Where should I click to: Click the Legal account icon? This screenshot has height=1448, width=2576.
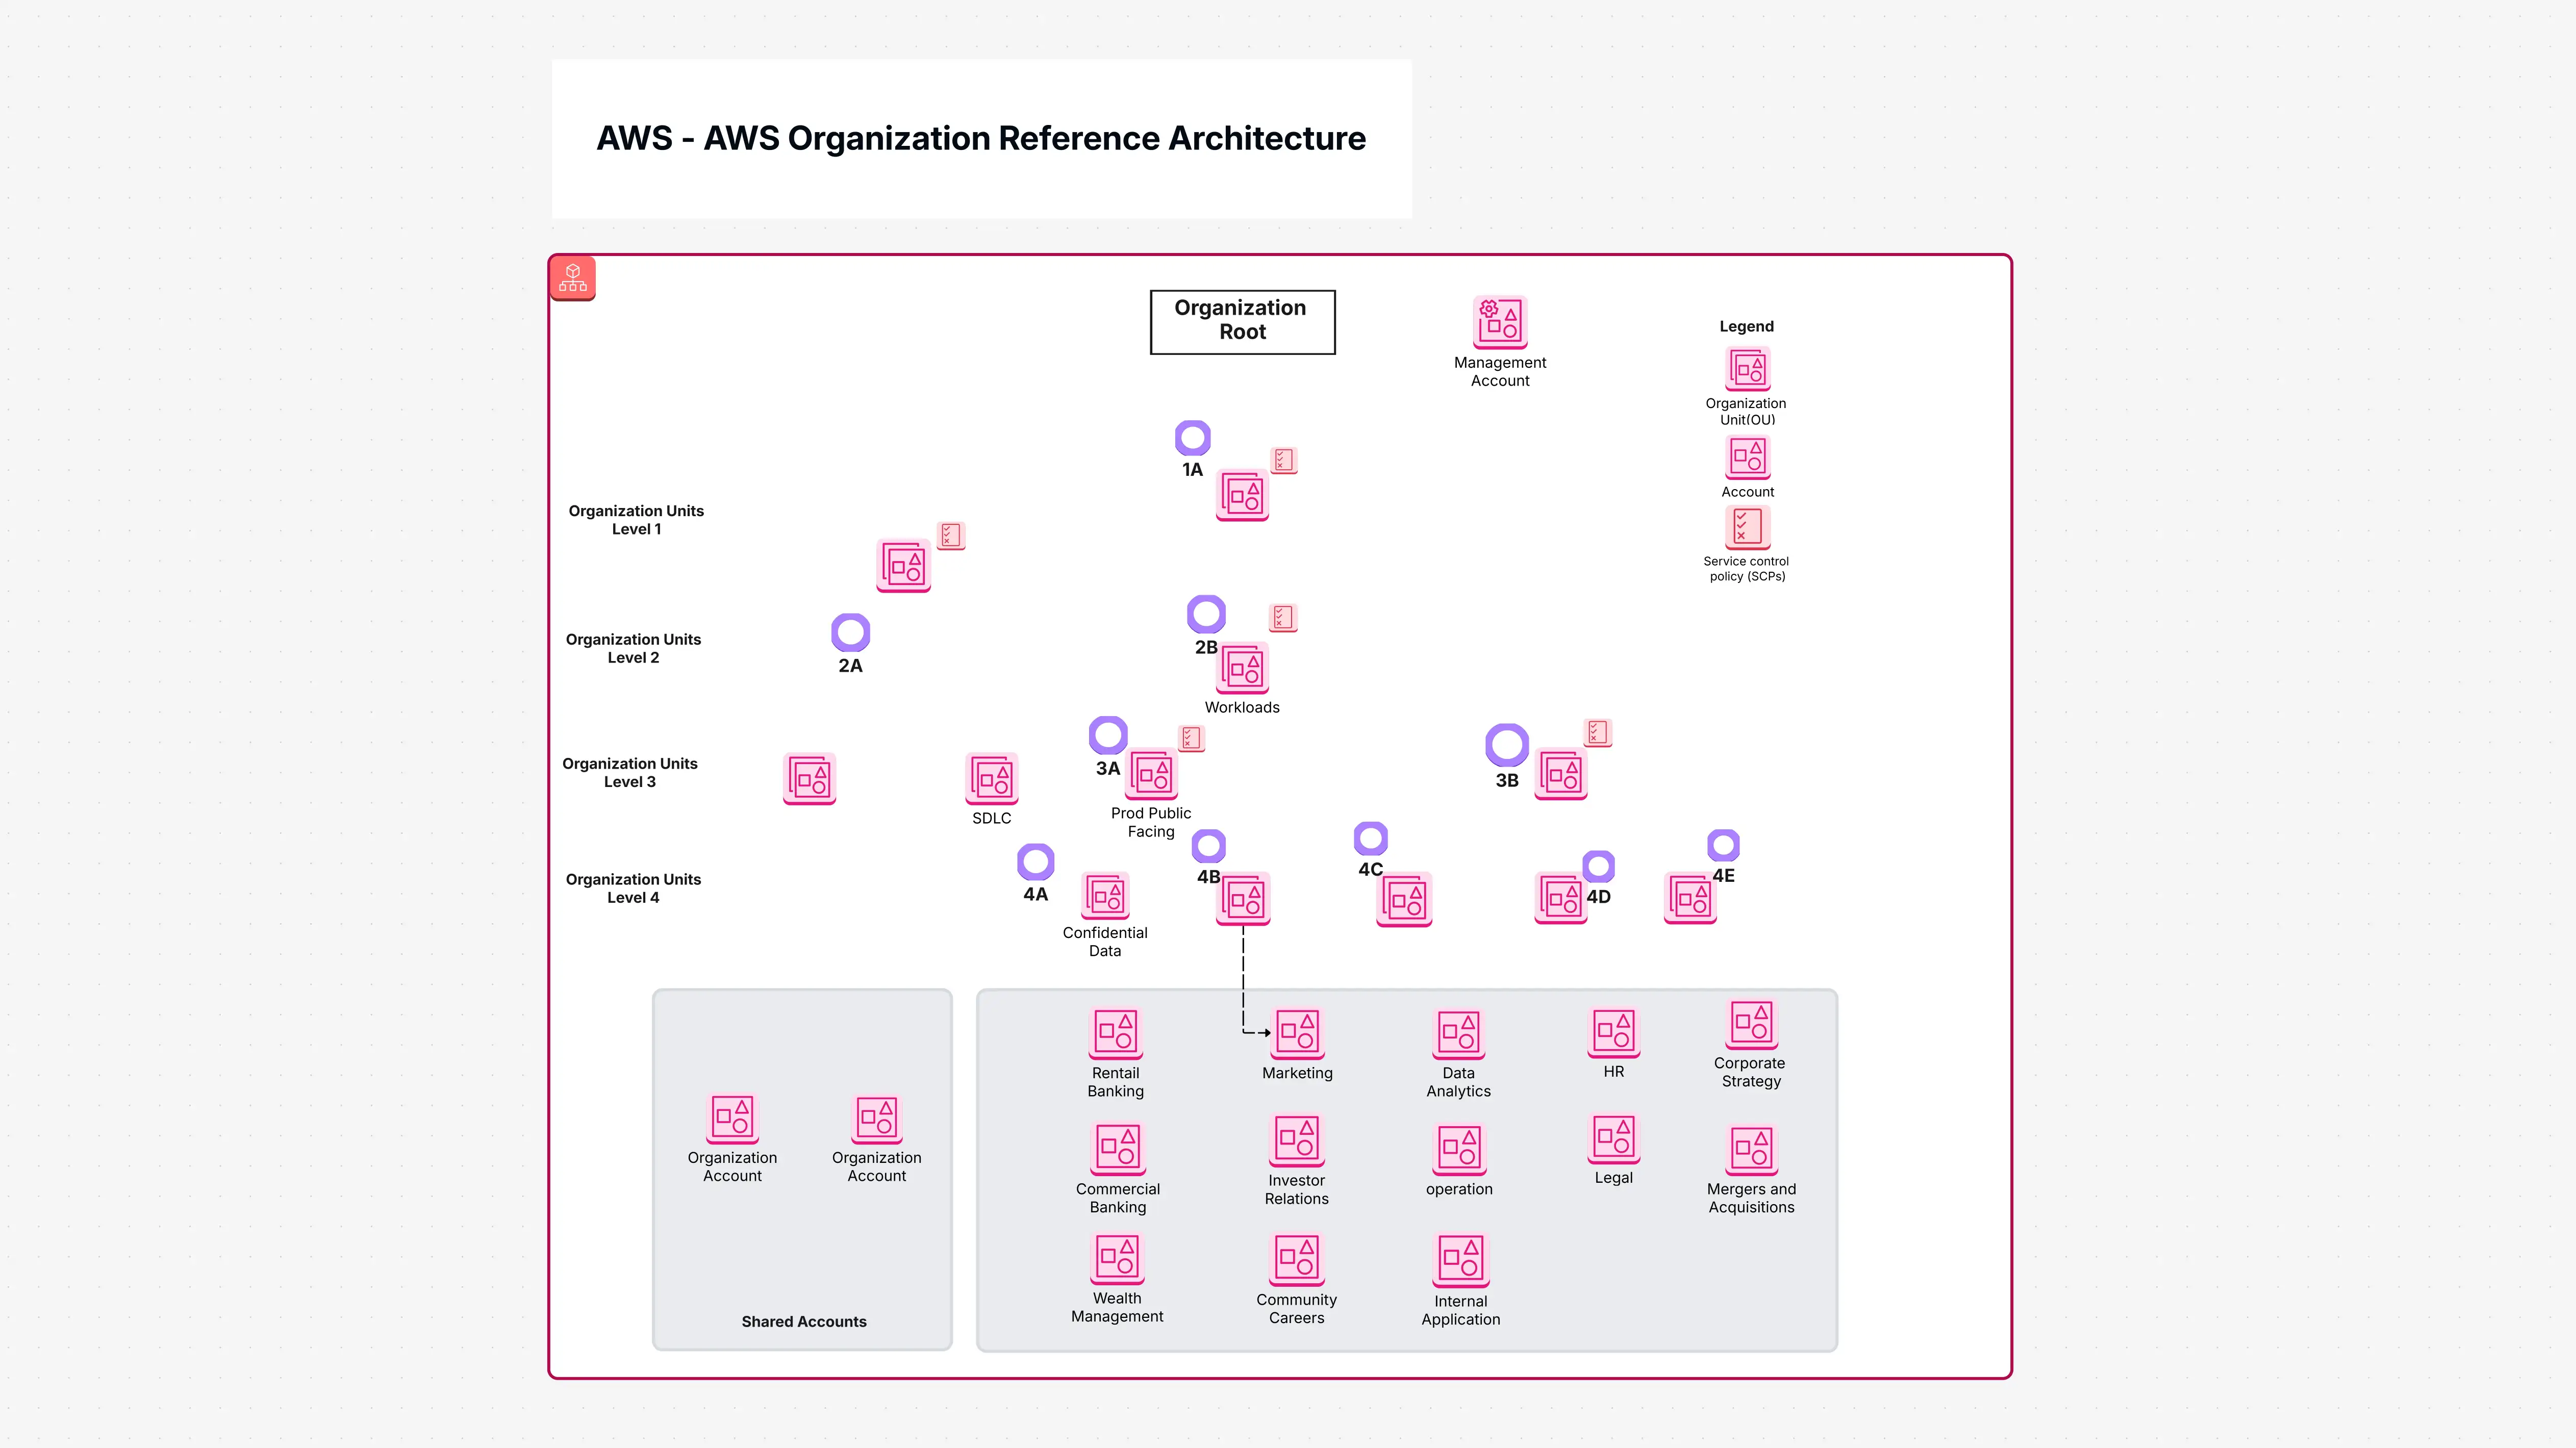point(1613,1139)
